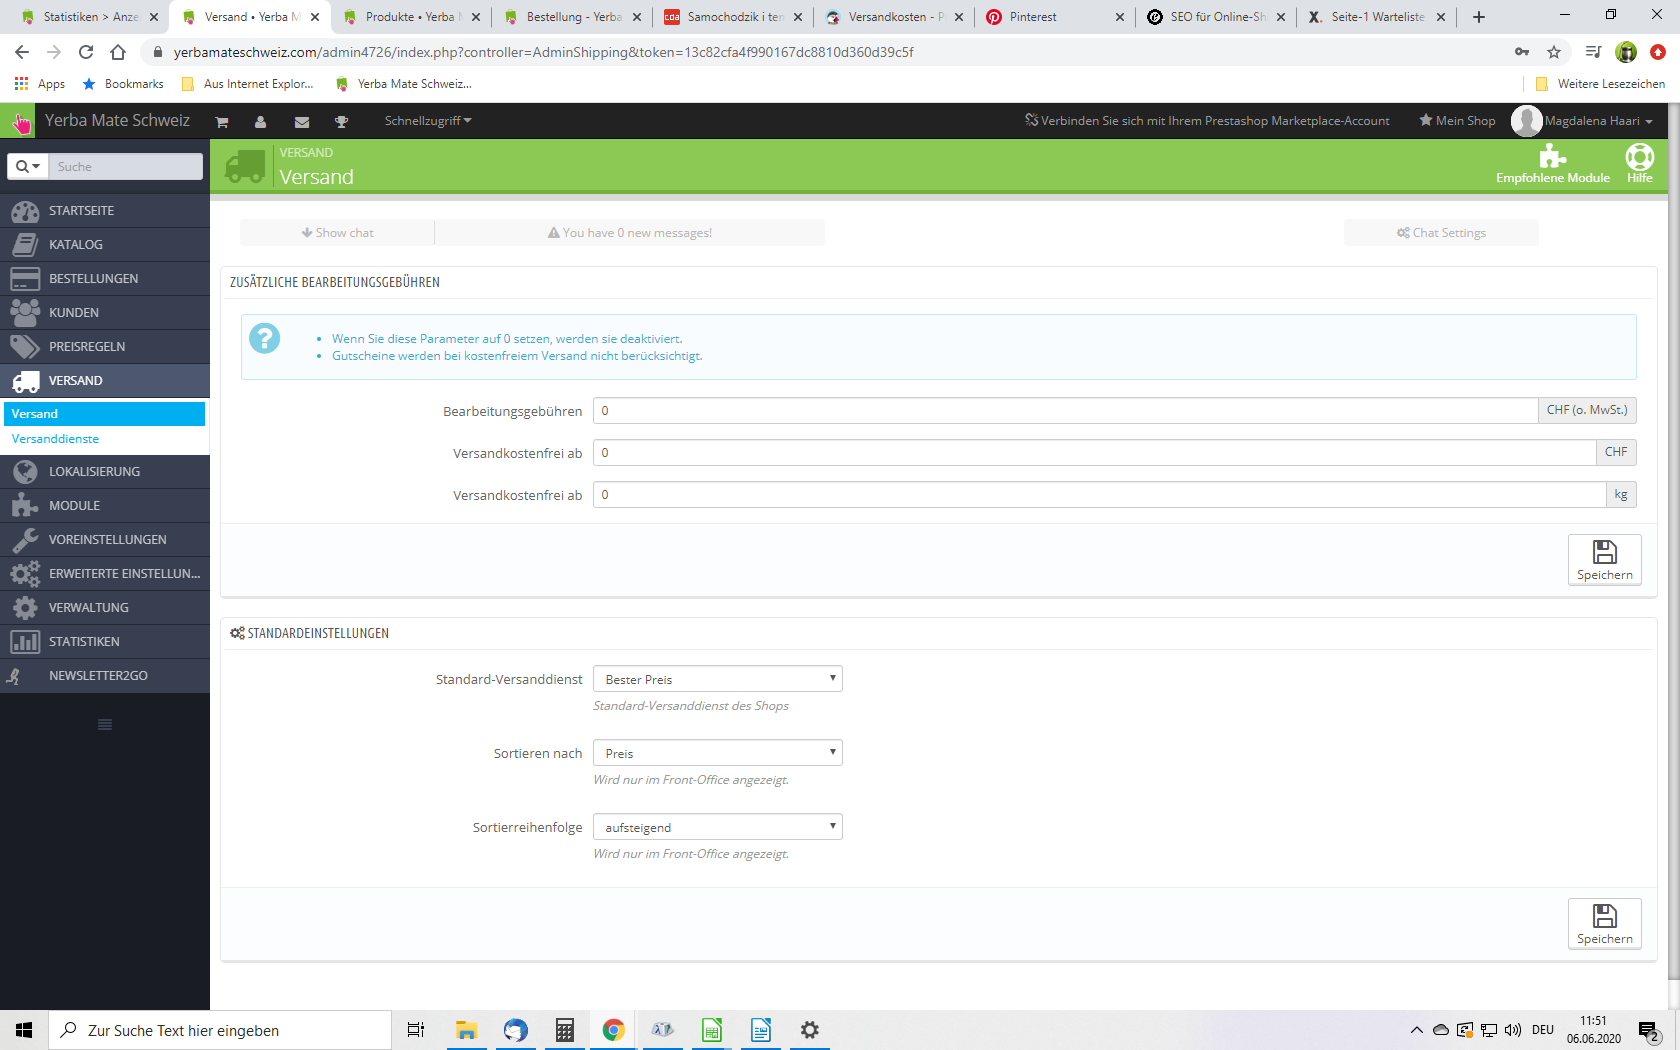This screenshot has height=1050, width=1680.
Task: Open VERWALTUNG in sidebar
Action: pos(105,608)
